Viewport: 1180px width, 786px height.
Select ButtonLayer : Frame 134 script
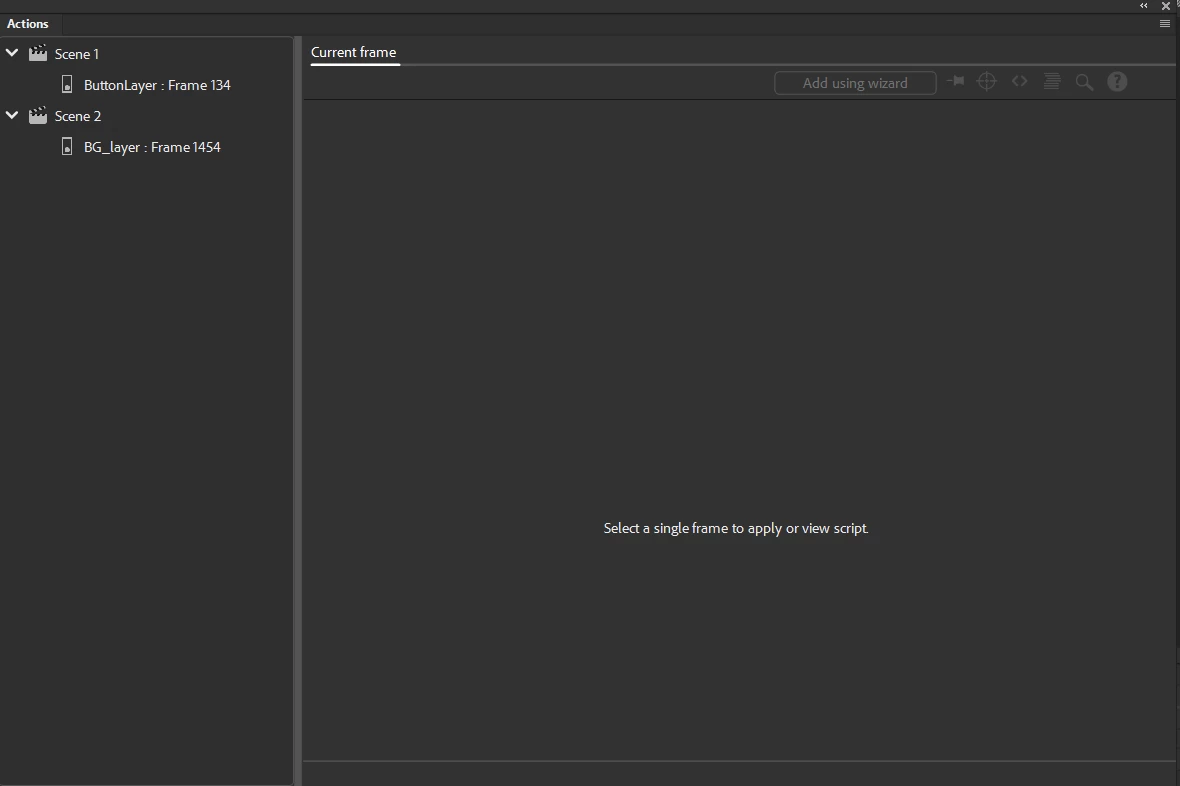[x=157, y=85]
